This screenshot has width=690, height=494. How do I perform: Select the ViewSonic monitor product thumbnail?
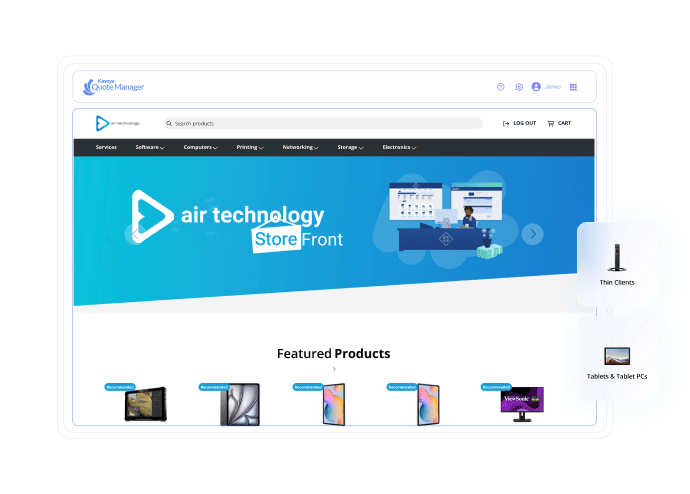point(521,405)
